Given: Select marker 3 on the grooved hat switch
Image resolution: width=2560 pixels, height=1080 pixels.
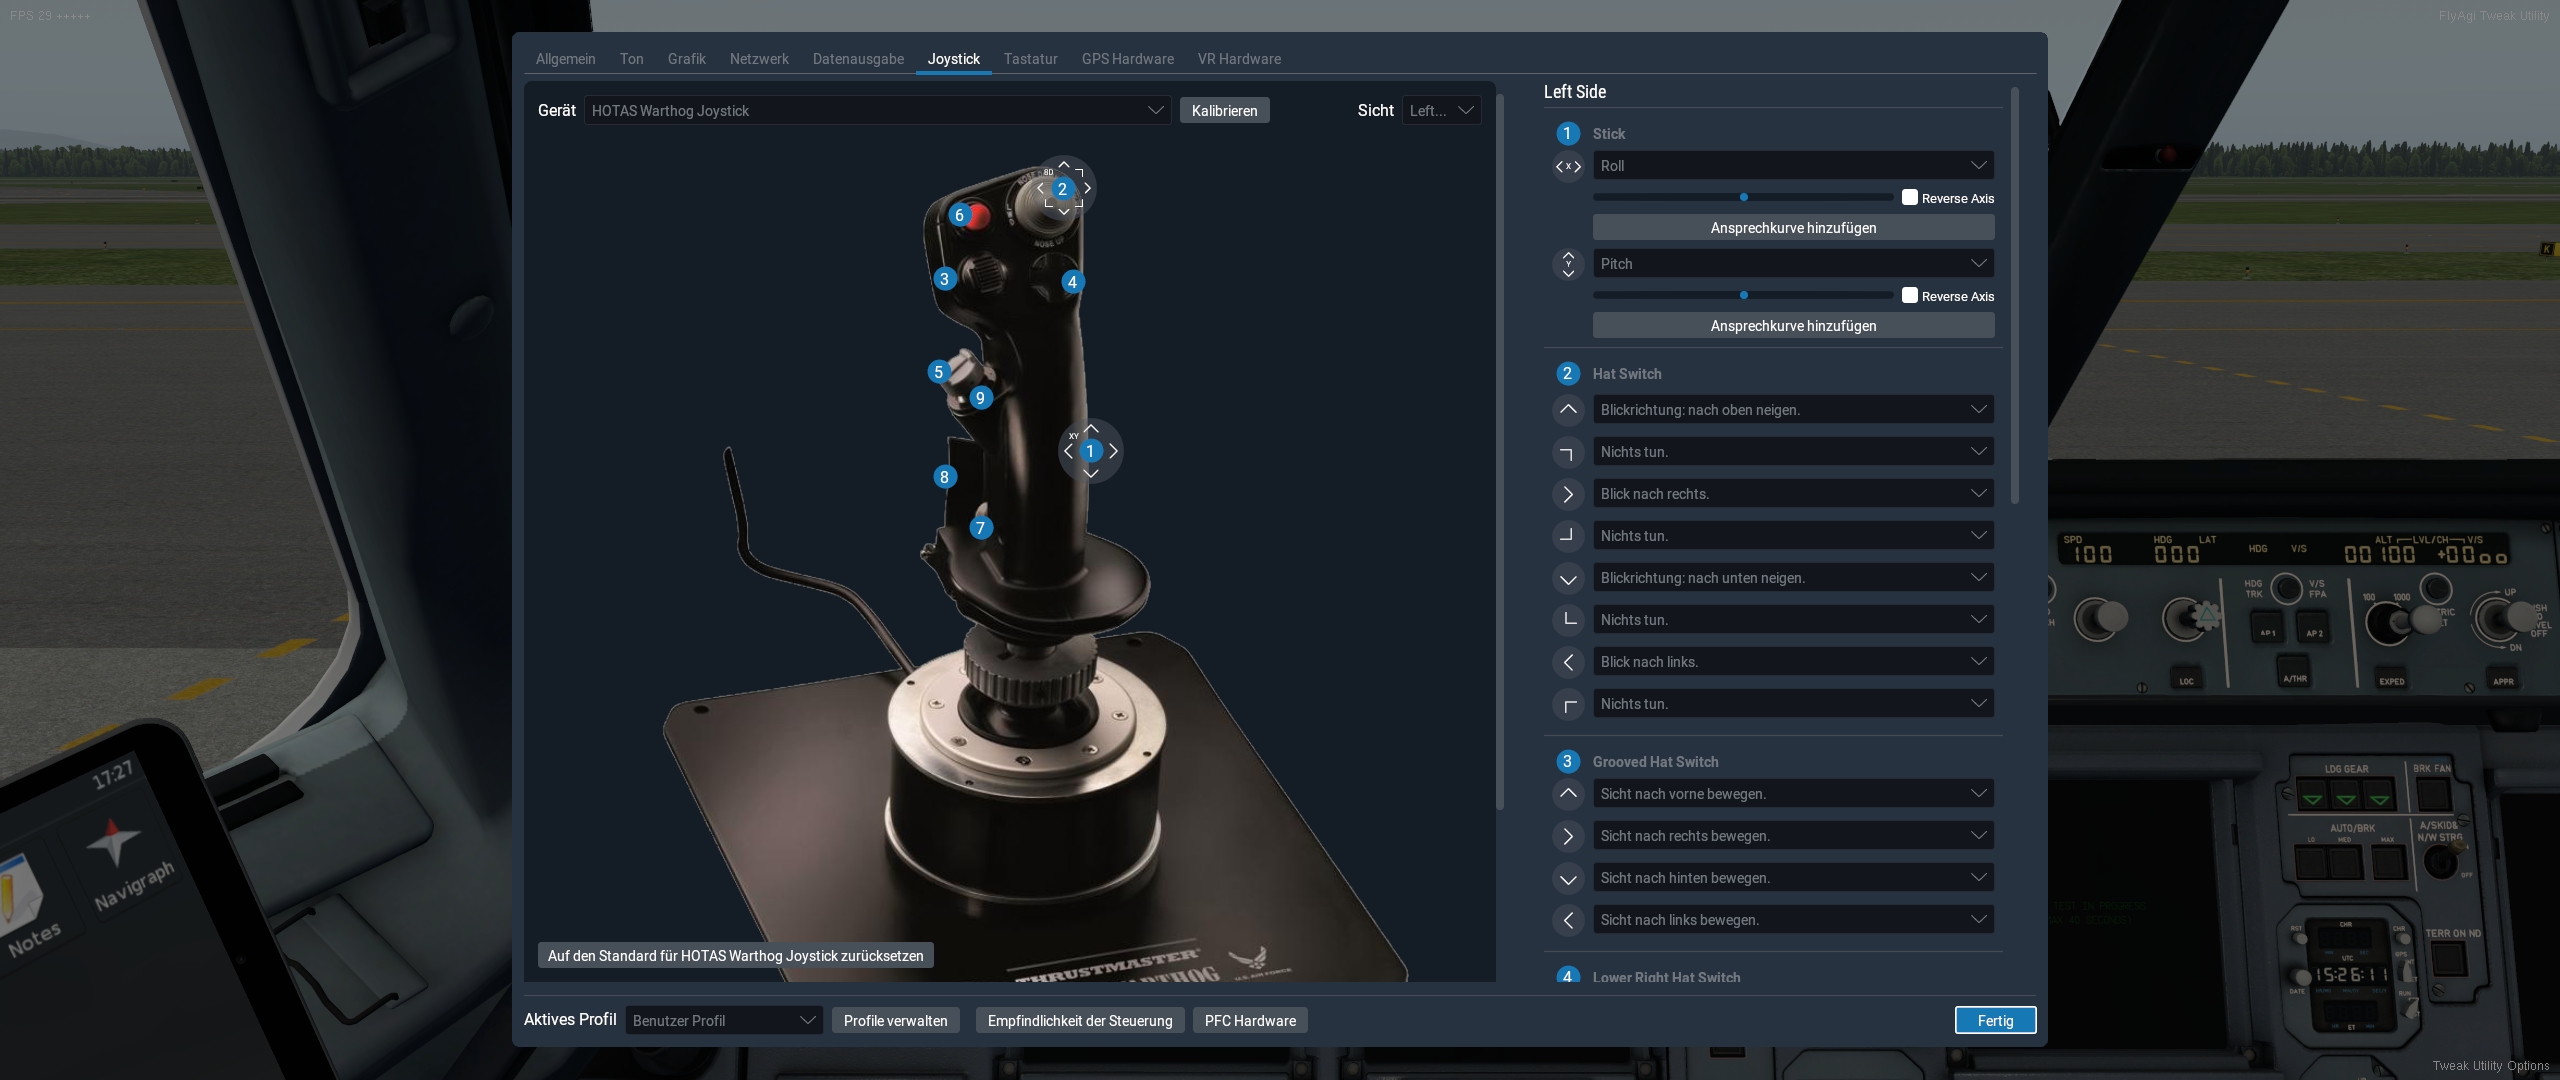Looking at the screenshot, I should coord(944,279).
